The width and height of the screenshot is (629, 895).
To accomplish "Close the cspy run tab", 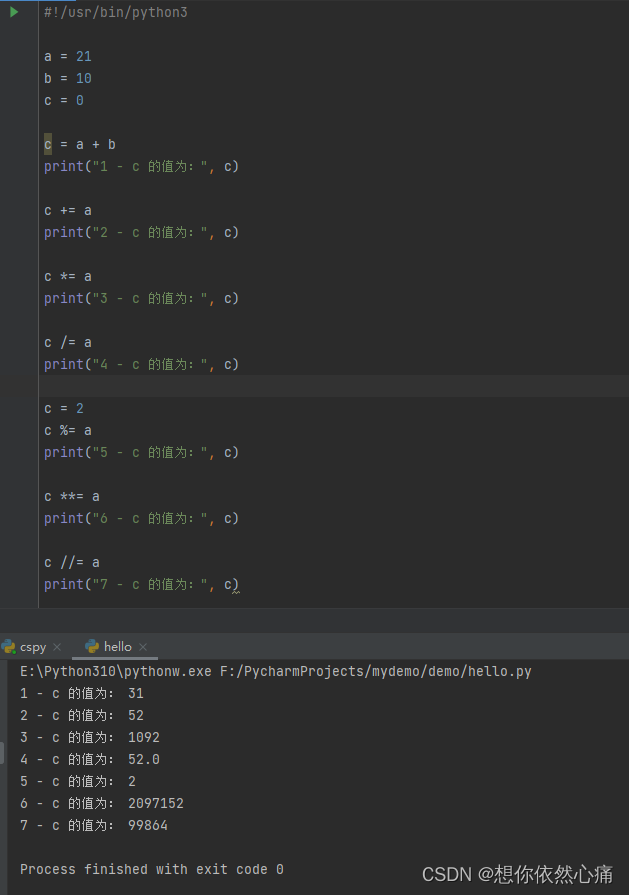I will pos(57,647).
